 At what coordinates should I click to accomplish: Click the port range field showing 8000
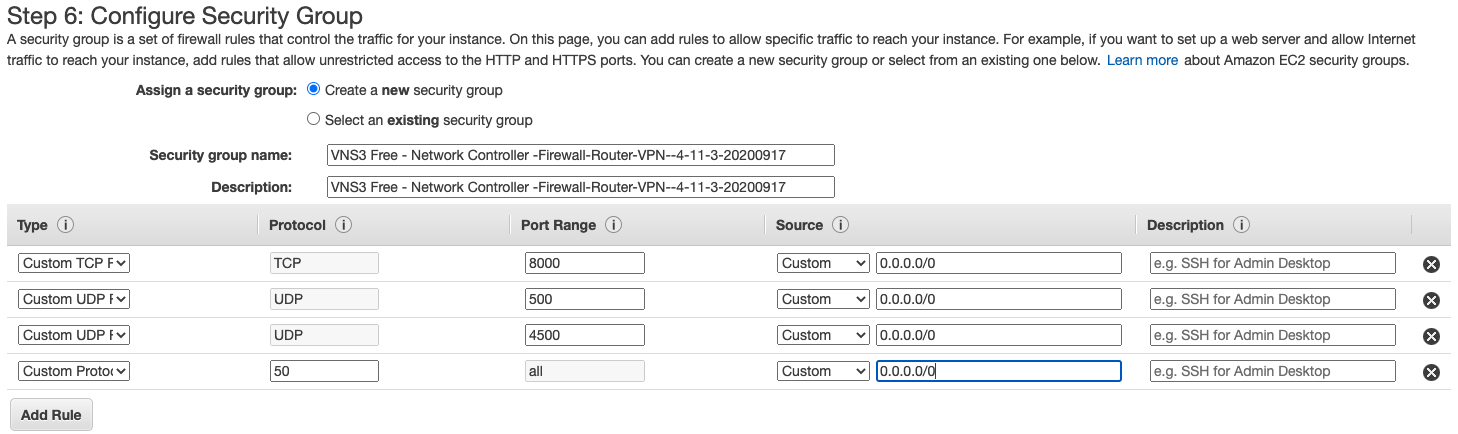[585, 263]
